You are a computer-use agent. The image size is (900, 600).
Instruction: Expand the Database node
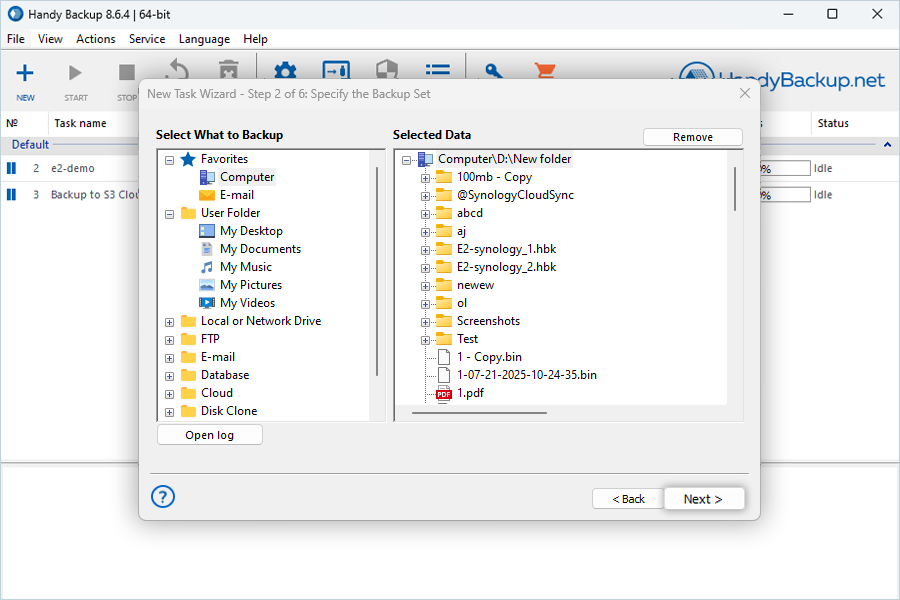pyautogui.click(x=169, y=376)
